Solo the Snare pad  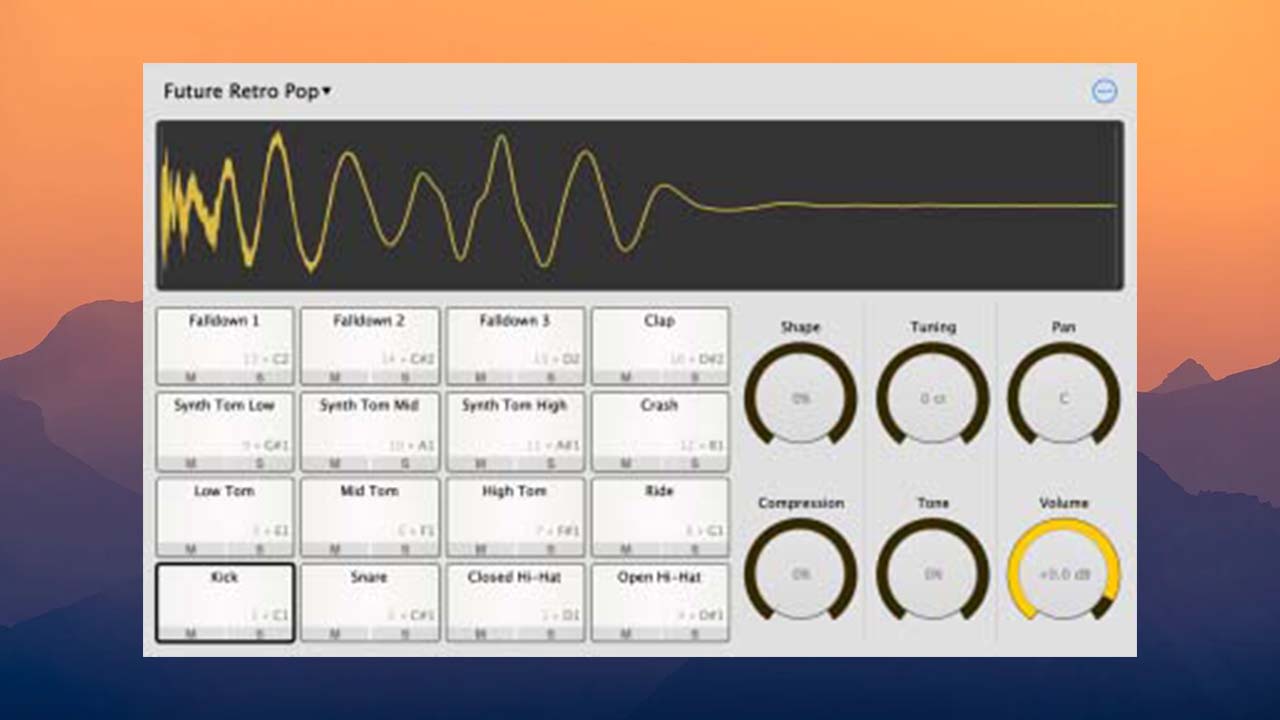(x=404, y=633)
